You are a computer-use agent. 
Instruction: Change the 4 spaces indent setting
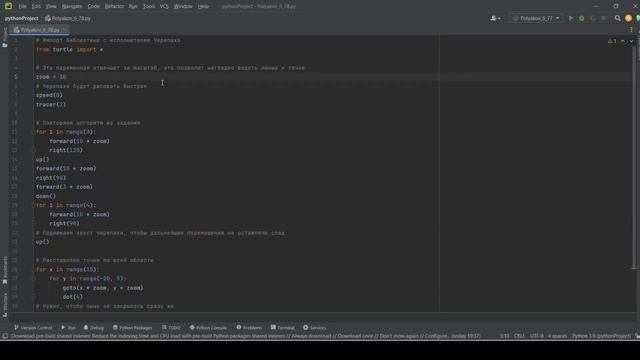(557, 336)
